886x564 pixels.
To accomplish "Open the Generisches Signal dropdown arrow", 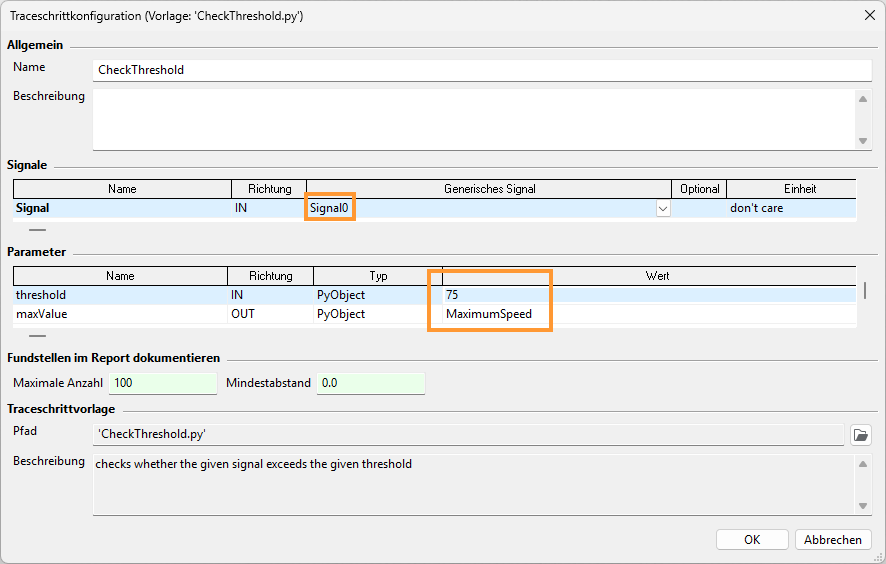I will (663, 209).
